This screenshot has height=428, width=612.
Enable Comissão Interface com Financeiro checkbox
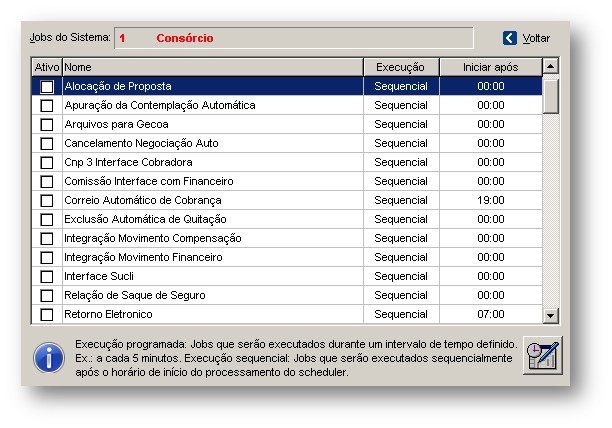[47, 181]
